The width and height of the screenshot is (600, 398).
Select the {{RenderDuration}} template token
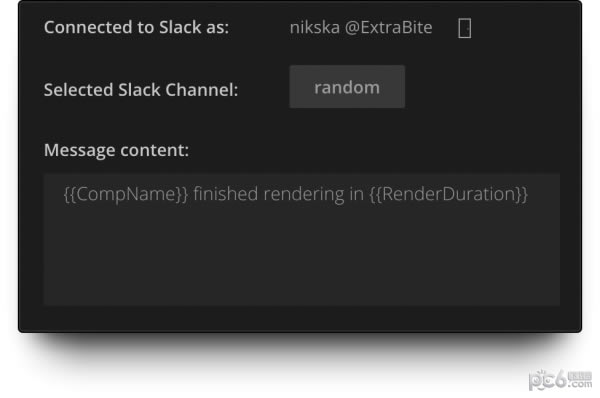448,194
